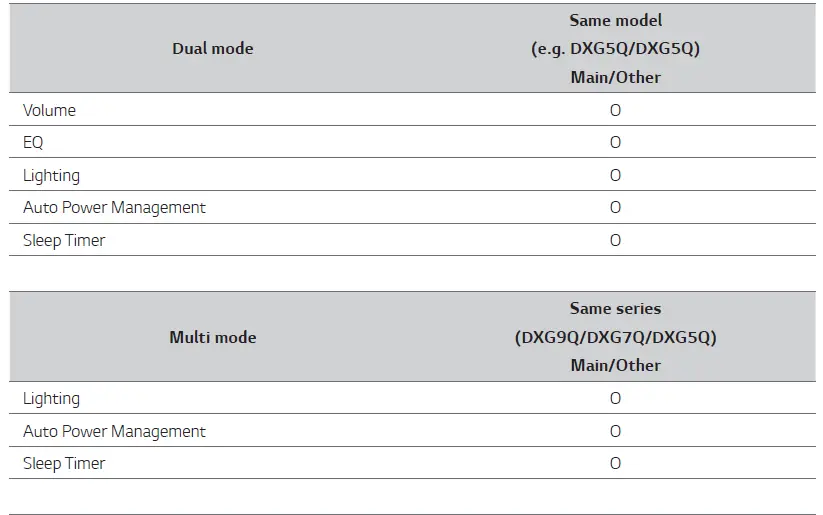Click the O mark for Multi mode Lighting

[615, 398]
